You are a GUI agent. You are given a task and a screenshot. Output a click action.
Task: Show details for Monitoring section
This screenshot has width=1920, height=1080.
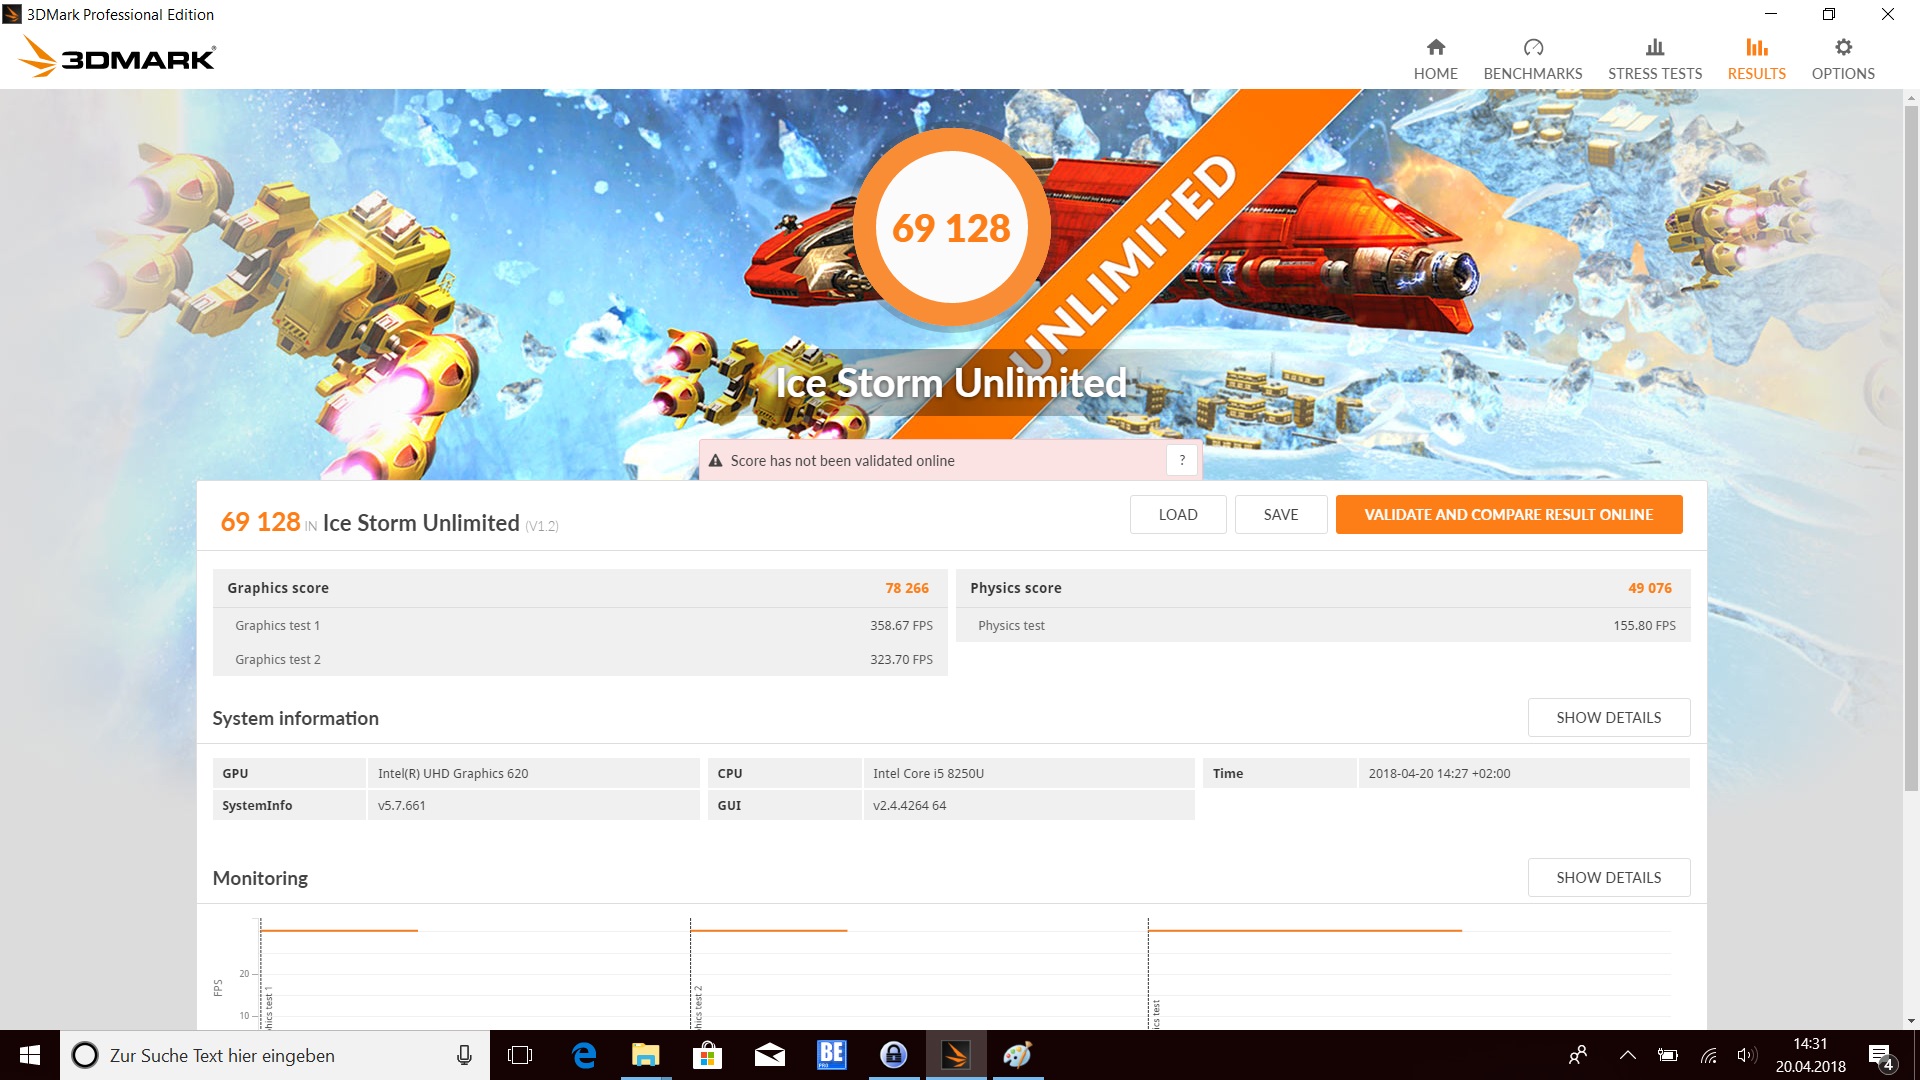(x=1608, y=878)
